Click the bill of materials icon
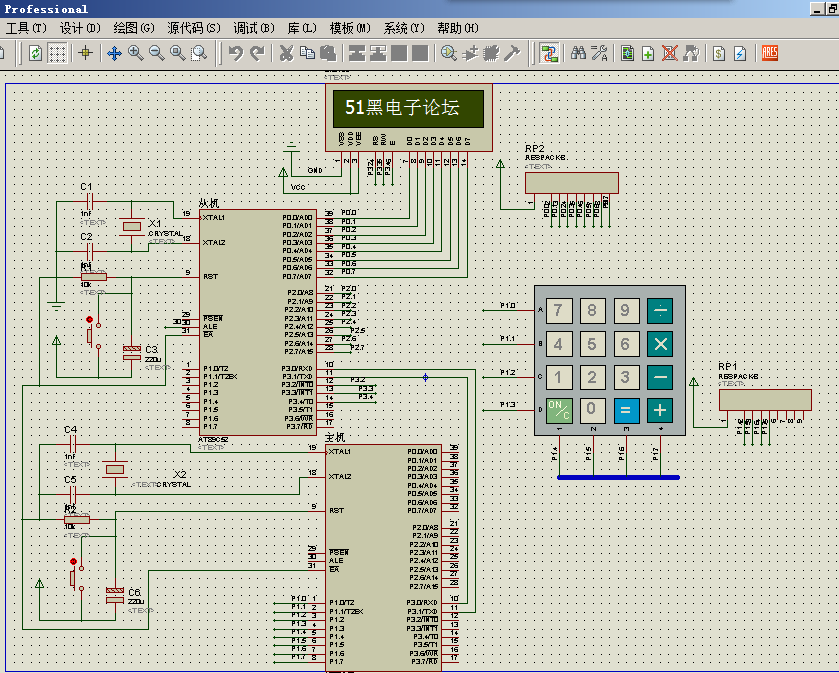The image size is (839, 673). click(x=718, y=53)
